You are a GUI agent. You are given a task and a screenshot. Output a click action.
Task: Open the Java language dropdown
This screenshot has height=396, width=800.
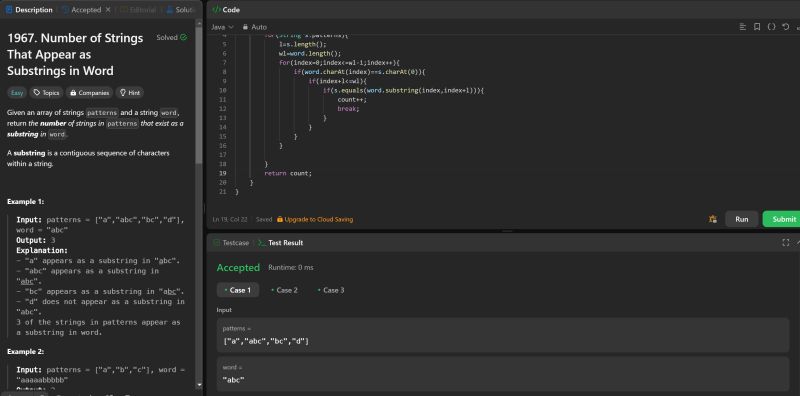click(222, 27)
